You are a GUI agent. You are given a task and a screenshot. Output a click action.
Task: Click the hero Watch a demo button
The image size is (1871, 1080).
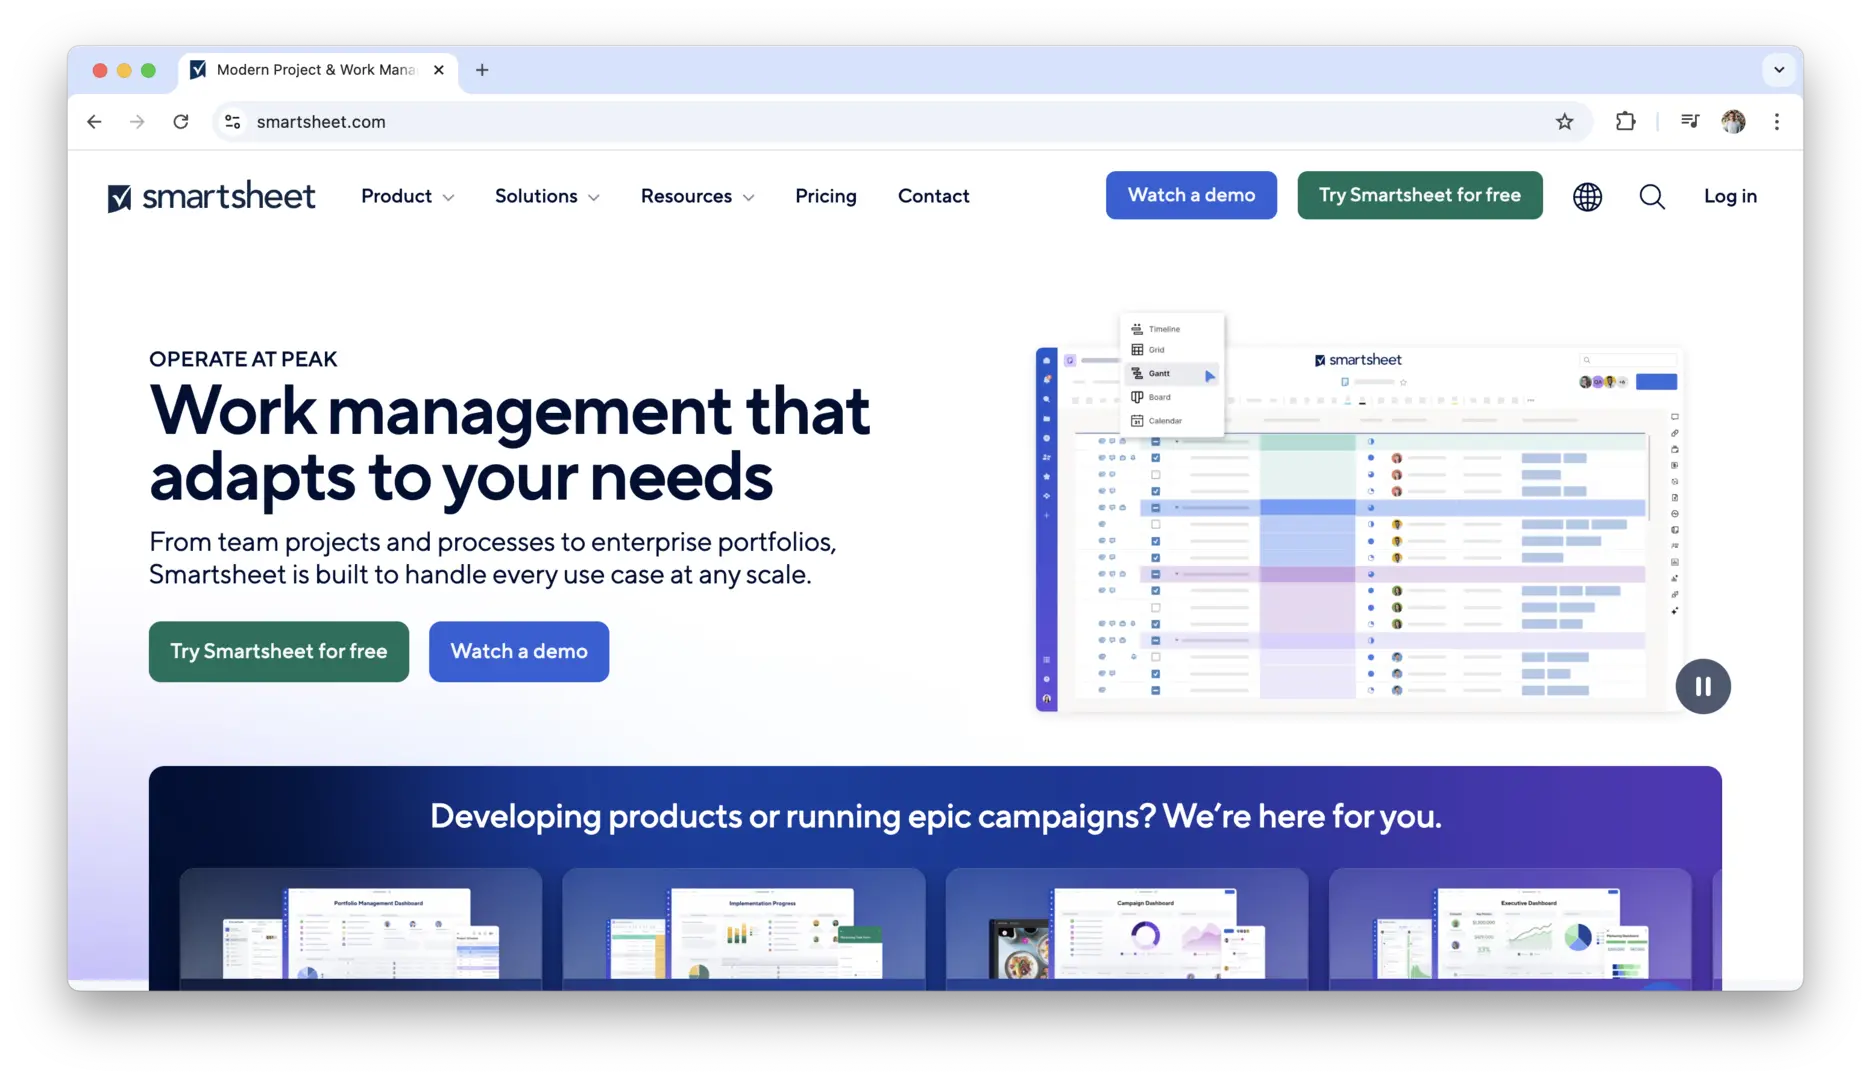[x=519, y=652]
